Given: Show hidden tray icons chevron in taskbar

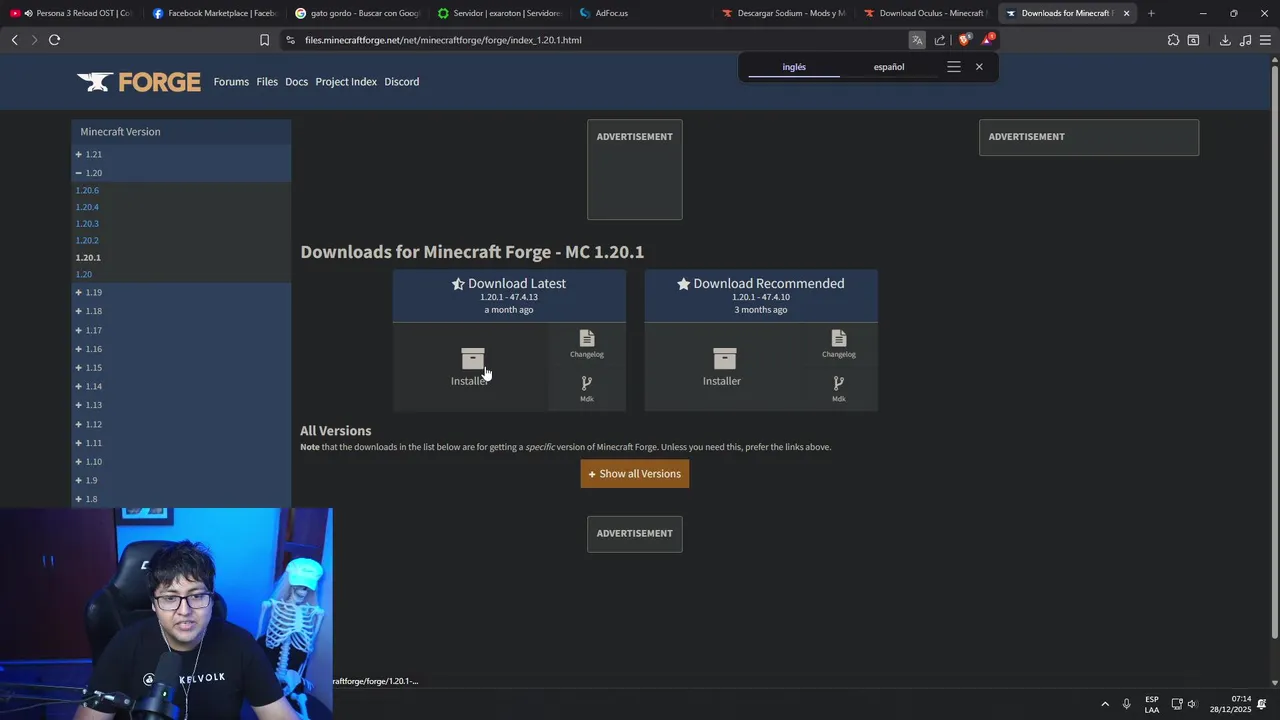Looking at the screenshot, I should 1105,704.
